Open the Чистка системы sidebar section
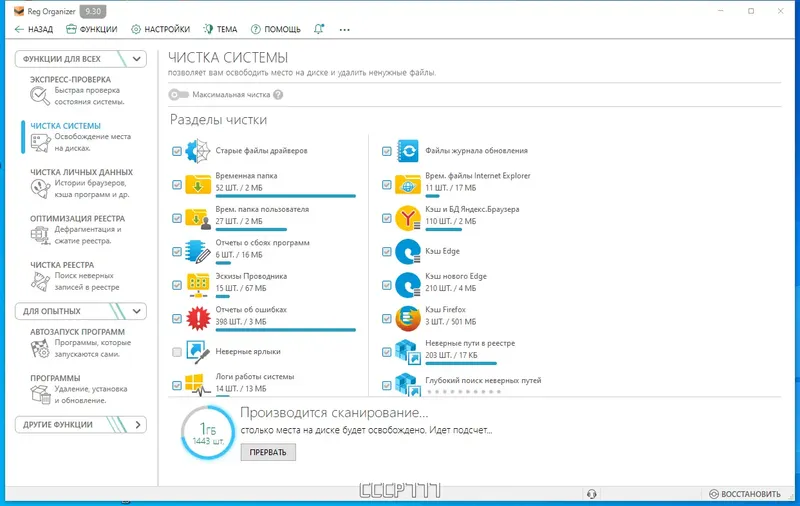The width and height of the screenshot is (800, 506). [82, 137]
